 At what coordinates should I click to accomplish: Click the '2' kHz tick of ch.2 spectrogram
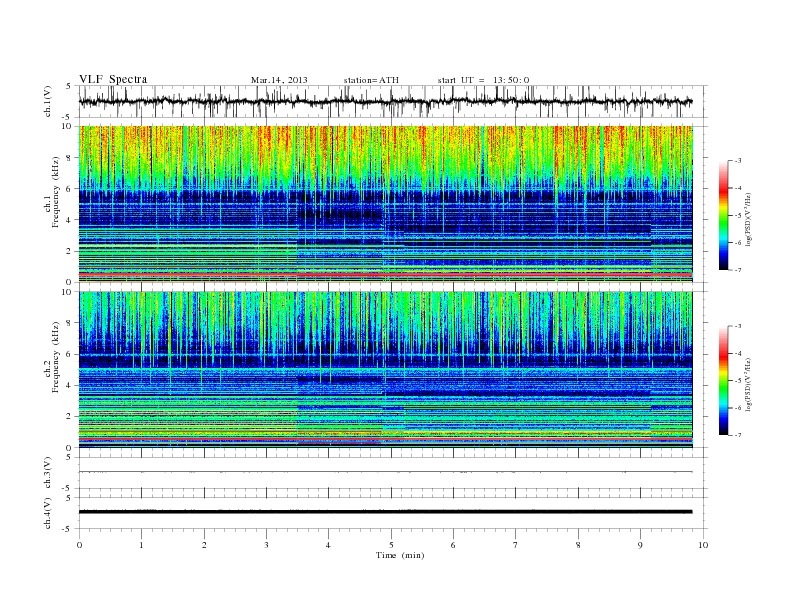(x=69, y=417)
